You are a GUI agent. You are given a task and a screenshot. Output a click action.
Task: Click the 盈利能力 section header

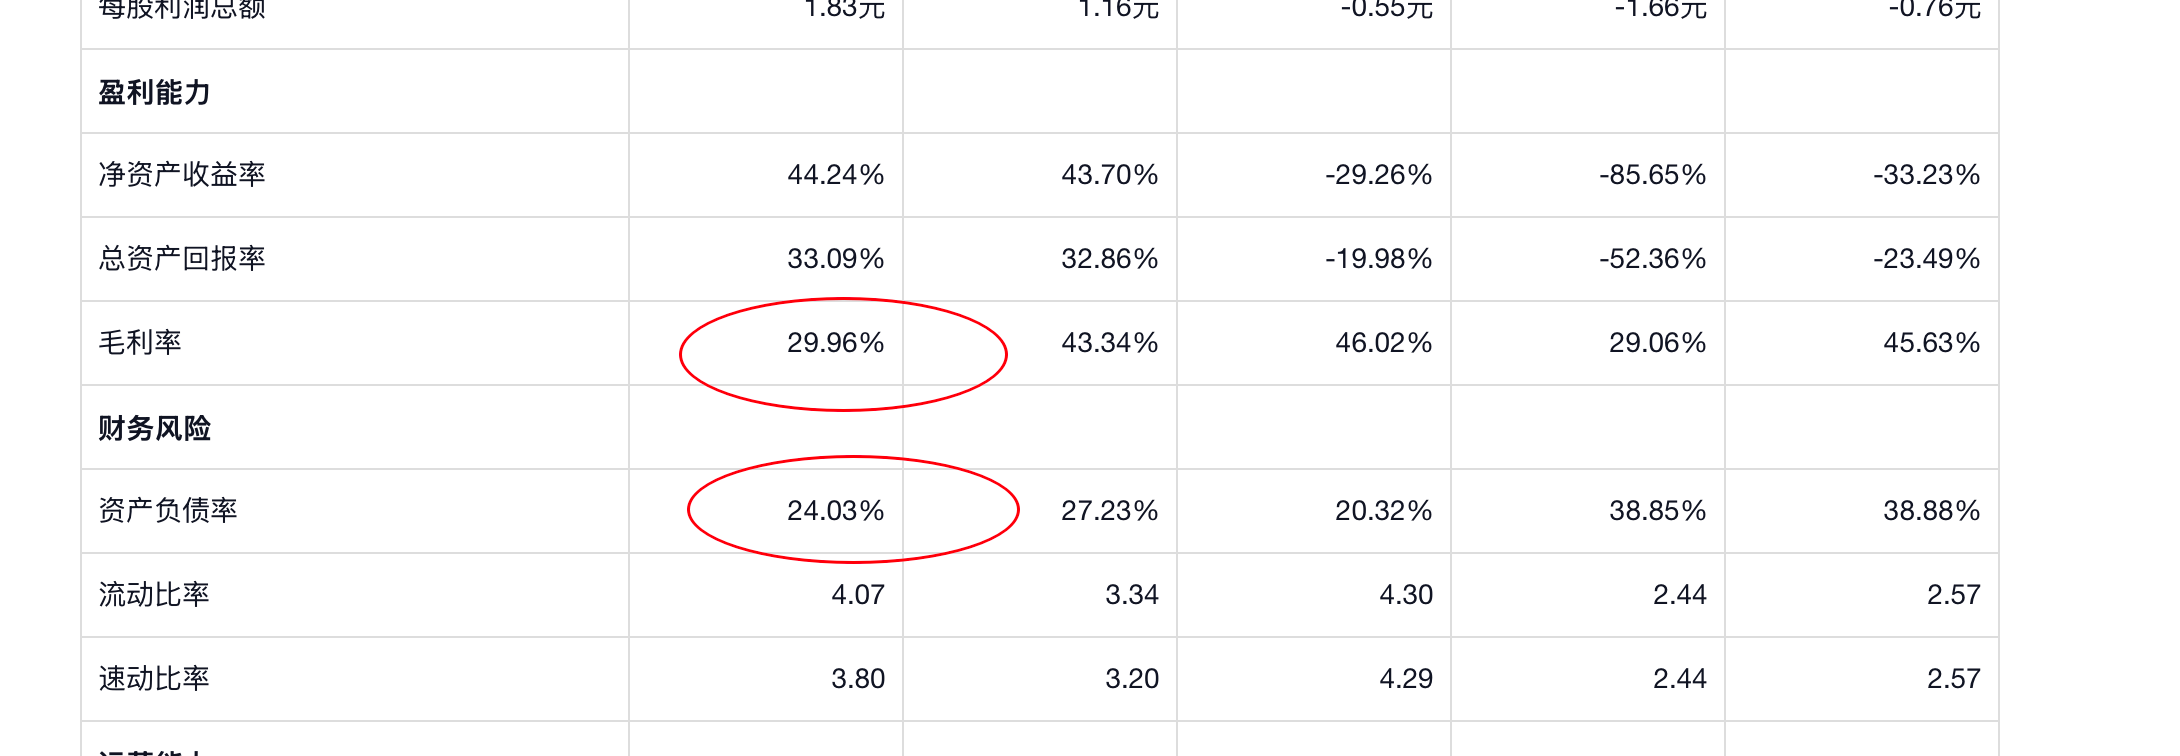pos(155,92)
